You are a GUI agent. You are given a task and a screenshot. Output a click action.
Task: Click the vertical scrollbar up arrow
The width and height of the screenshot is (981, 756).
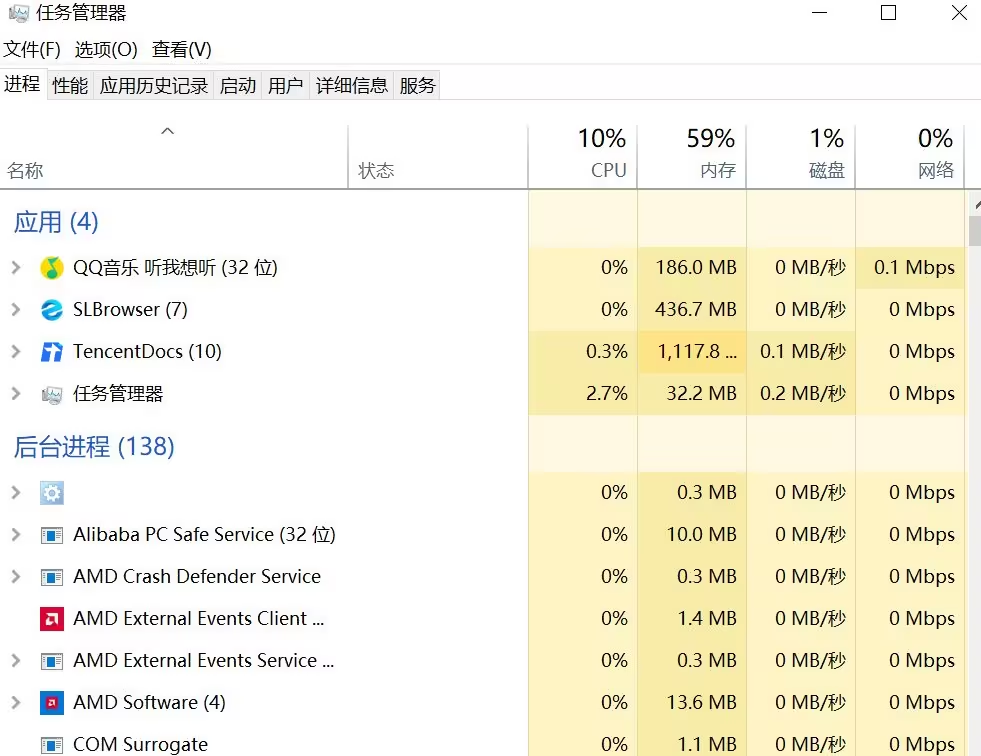tap(975, 203)
